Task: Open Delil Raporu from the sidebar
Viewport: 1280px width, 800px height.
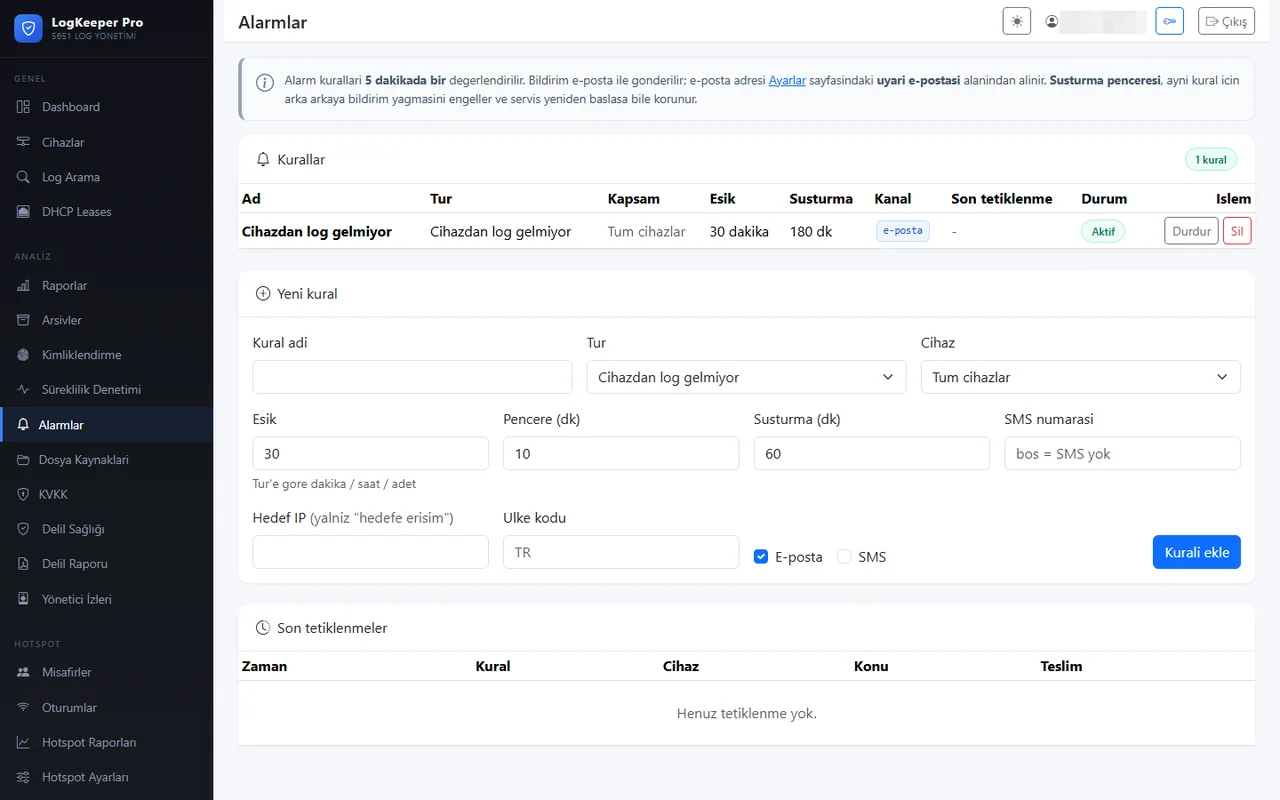Action: (x=106, y=564)
